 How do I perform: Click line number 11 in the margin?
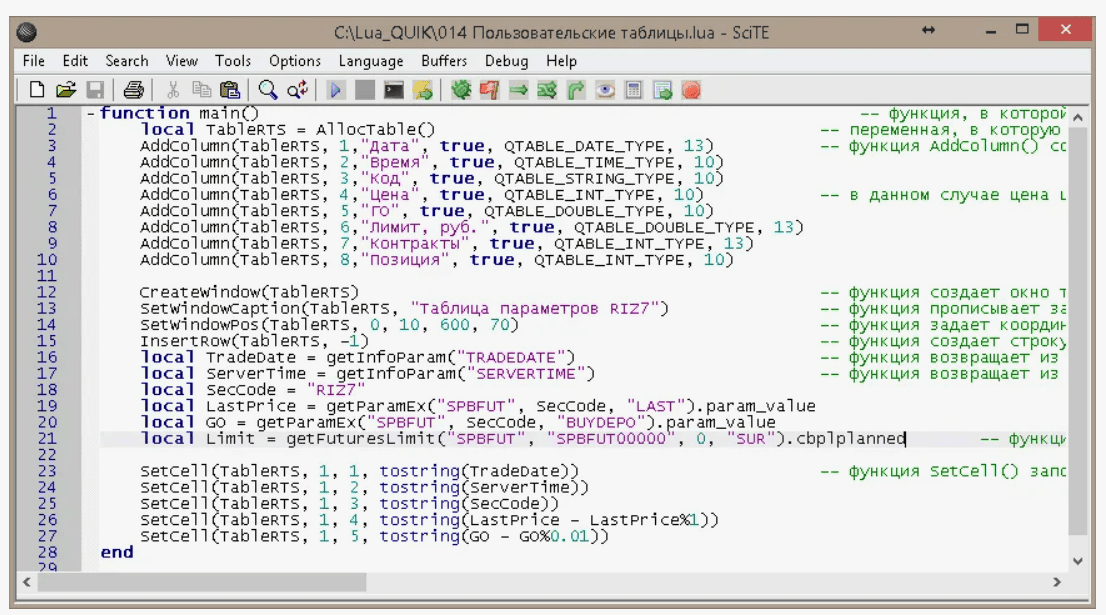[47, 276]
